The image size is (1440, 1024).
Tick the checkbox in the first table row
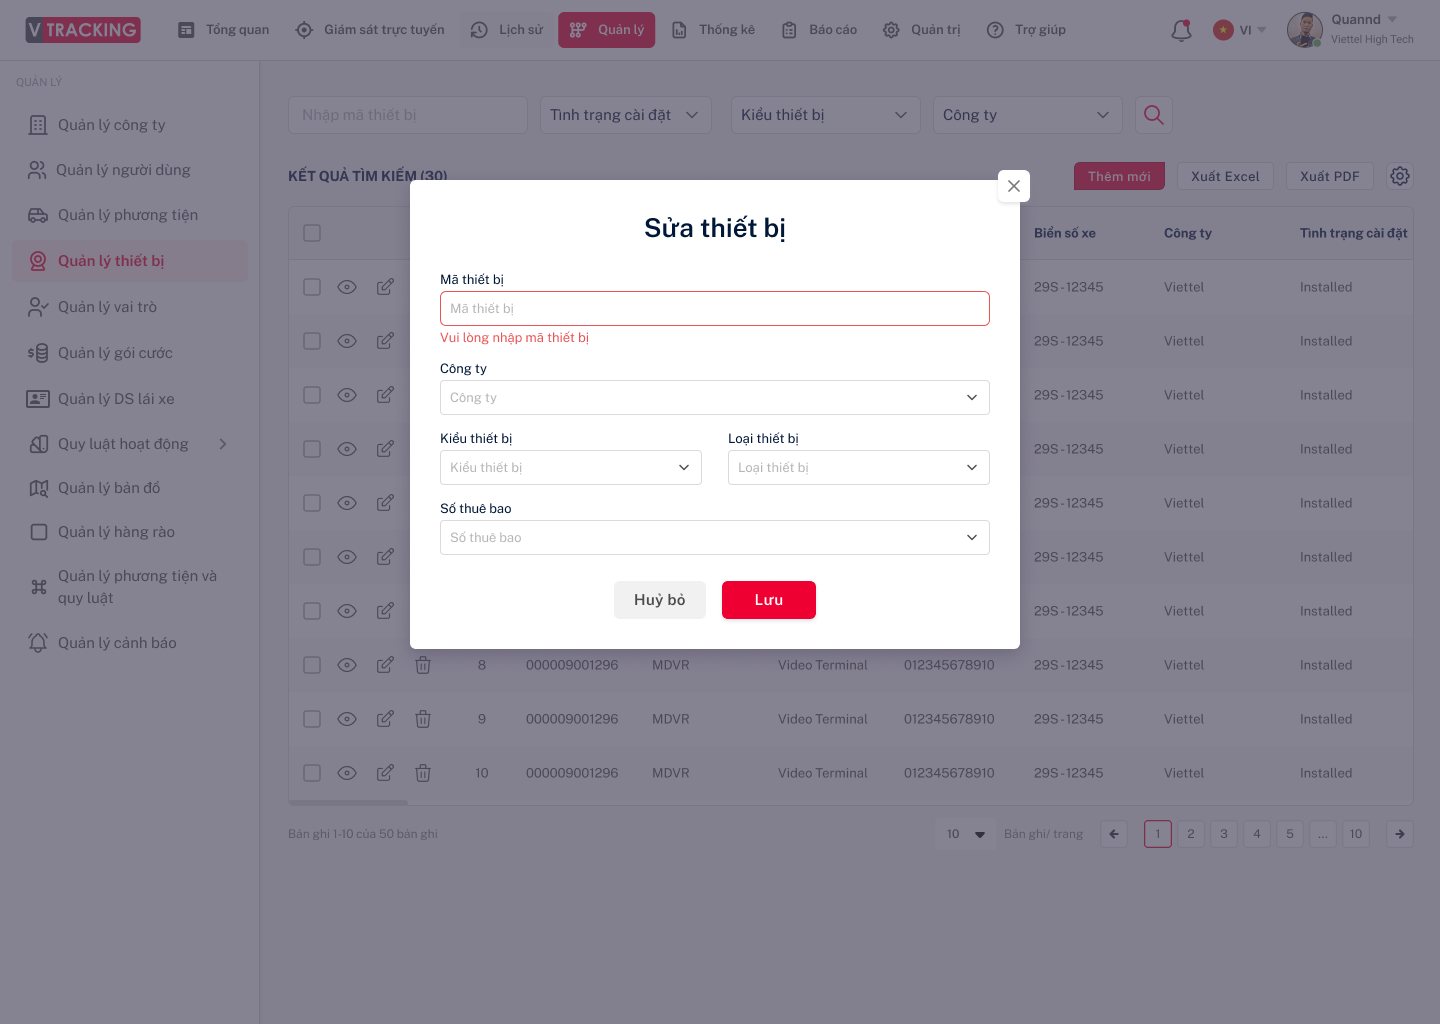click(312, 287)
